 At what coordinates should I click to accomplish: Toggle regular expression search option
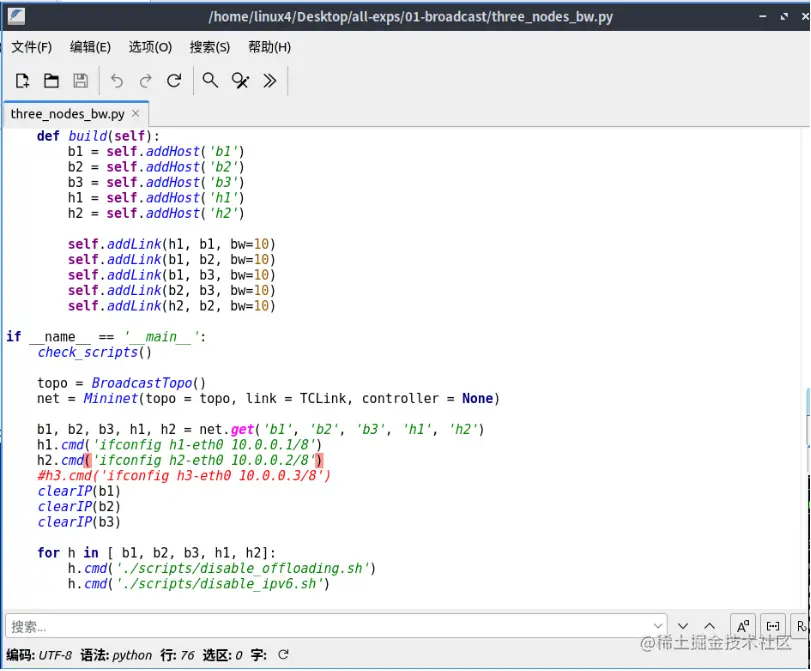(x=801, y=627)
